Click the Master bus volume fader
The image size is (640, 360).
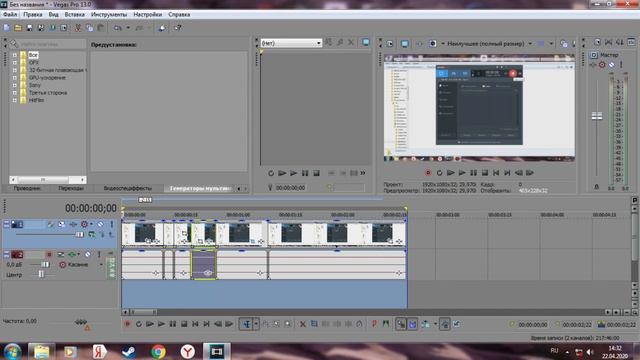(597, 116)
